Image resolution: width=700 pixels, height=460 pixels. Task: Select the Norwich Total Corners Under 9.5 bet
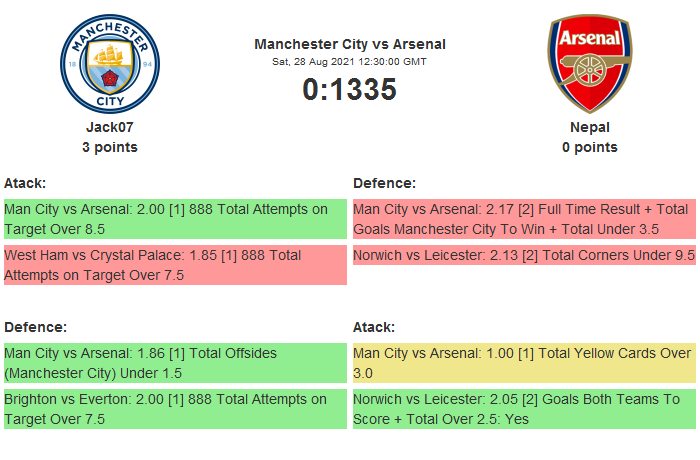click(x=524, y=255)
